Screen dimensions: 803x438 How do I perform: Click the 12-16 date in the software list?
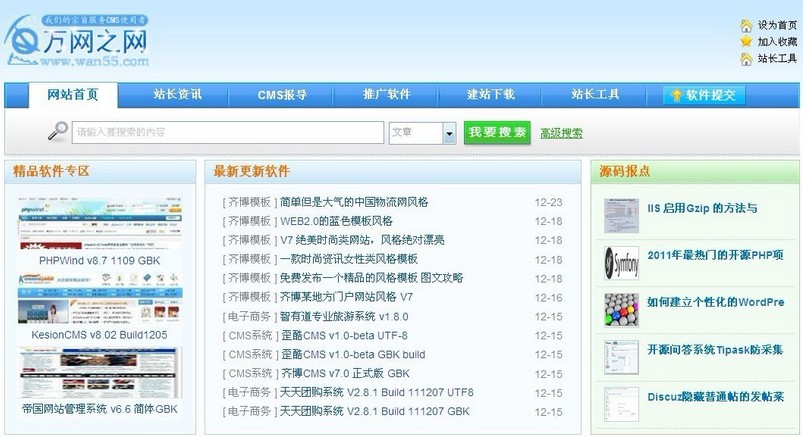pos(548,298)
